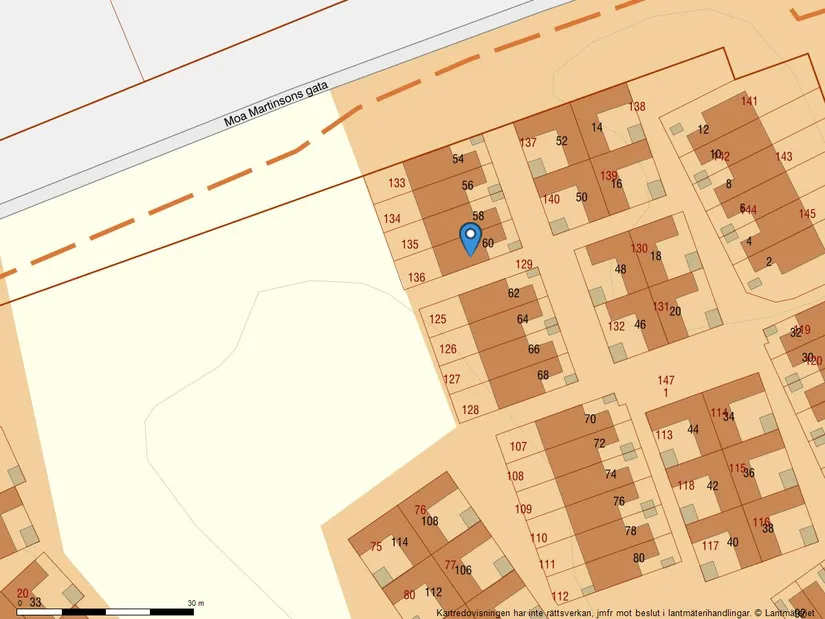Click the street label Moa Martinsons gata
Viewport: 825px width, 619px height.
(276, 104)
